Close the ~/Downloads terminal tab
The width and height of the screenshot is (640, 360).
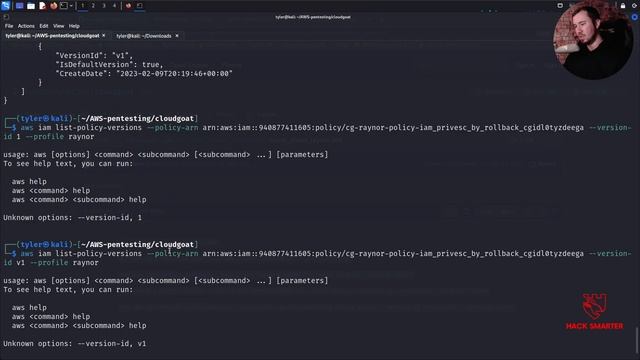[177, 36]
